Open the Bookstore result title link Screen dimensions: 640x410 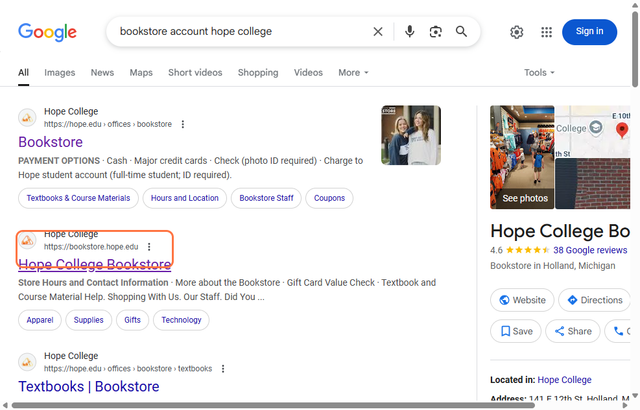pyautogui.click(x=50, y=142)
